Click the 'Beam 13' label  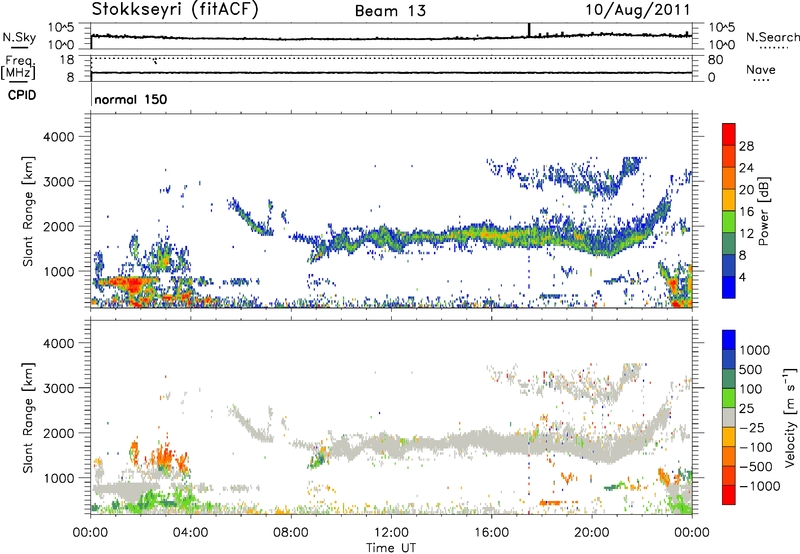coord(390,11)
